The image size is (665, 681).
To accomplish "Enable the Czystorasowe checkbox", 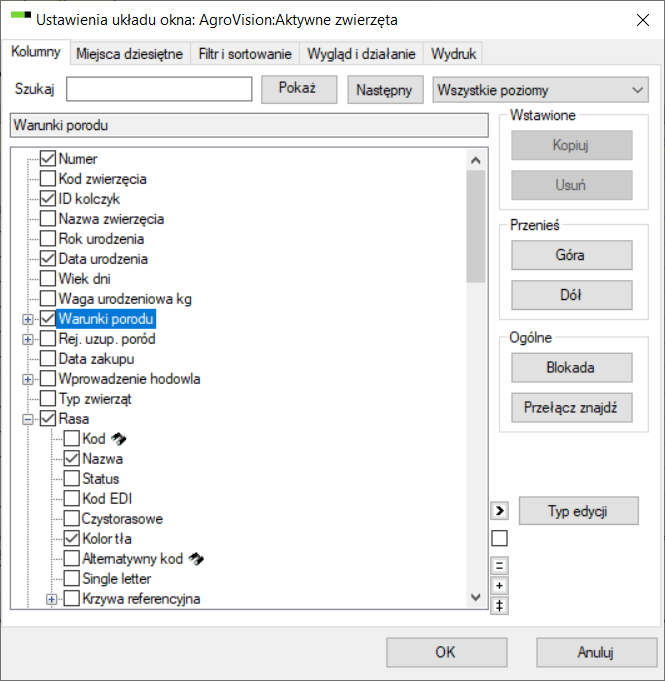I will [x=72, y=518].
